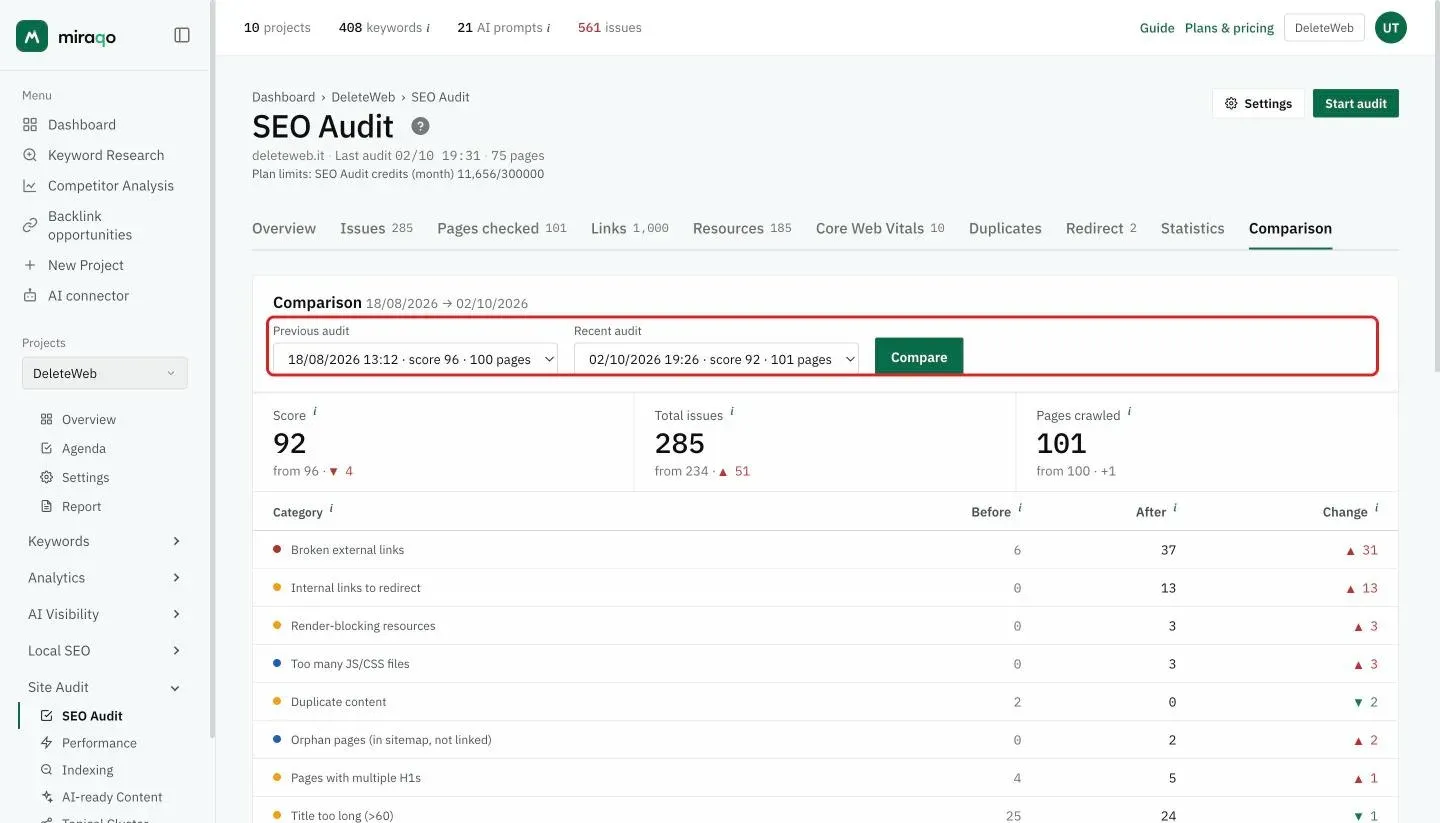Click the Indexing search icon
The height and width of the screenshot is (823, 1440).
click(x=46, y=770)
